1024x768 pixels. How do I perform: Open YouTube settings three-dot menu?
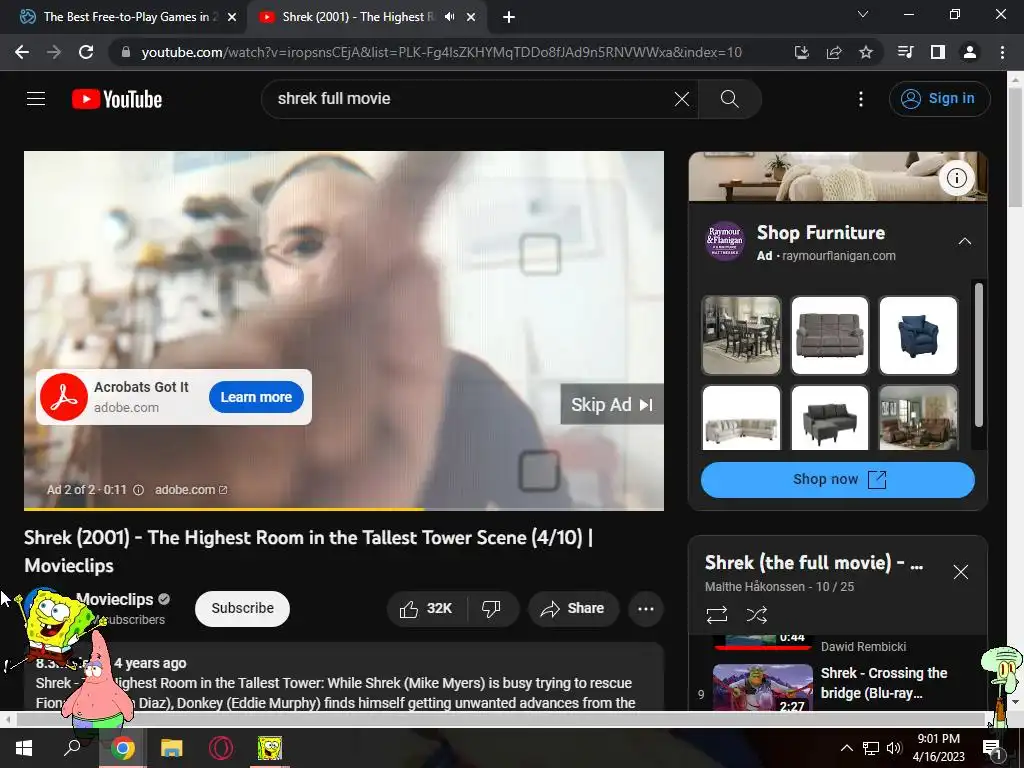(861, 99)
